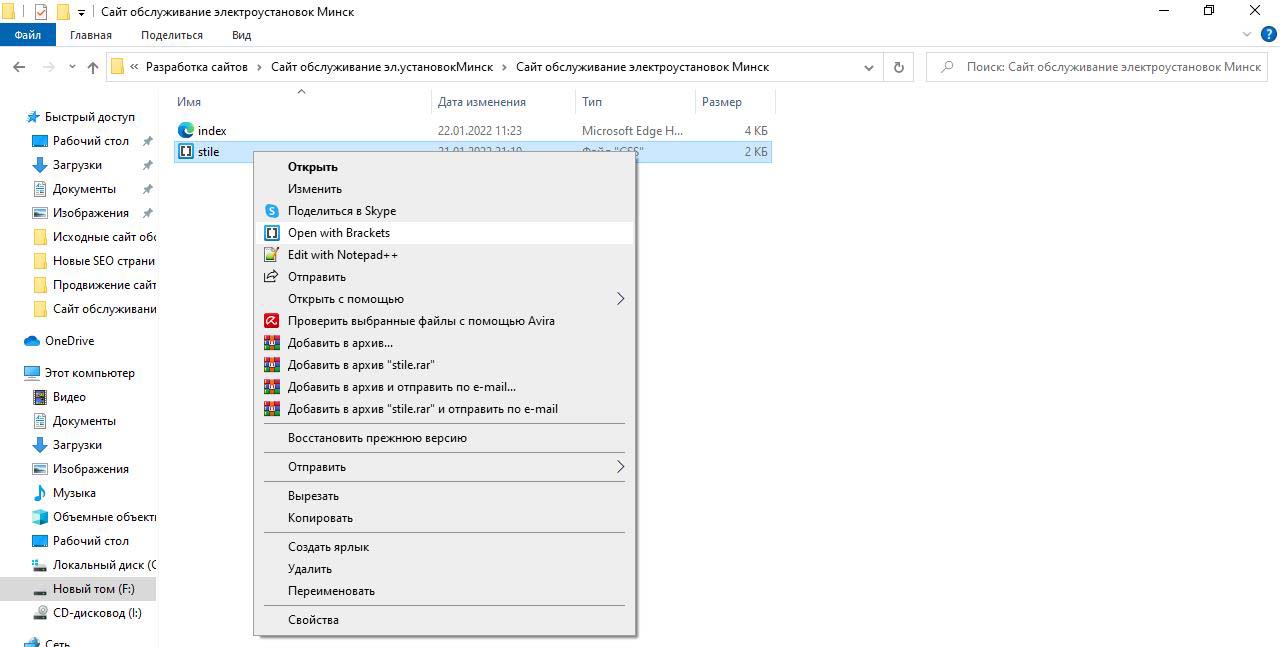Viewport: 1280px width, 647px height.
Task: Open the Файл ribbon tab
Action: point(28,35)
